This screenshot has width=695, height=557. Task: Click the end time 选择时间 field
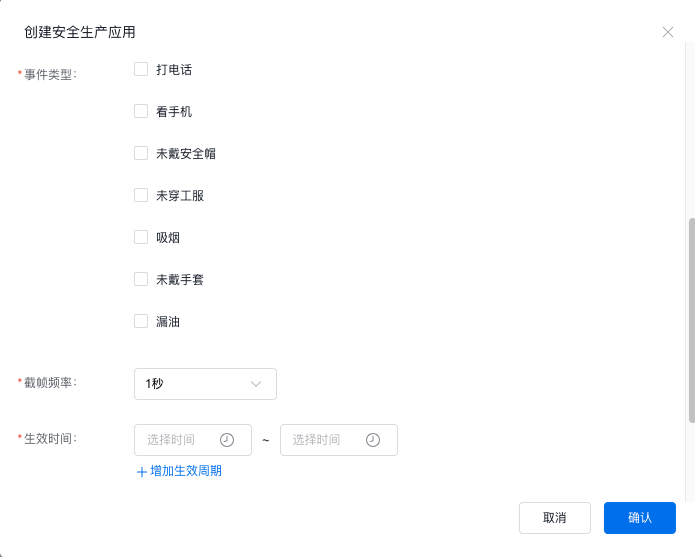pyautogui.click(x=339, y=440)
